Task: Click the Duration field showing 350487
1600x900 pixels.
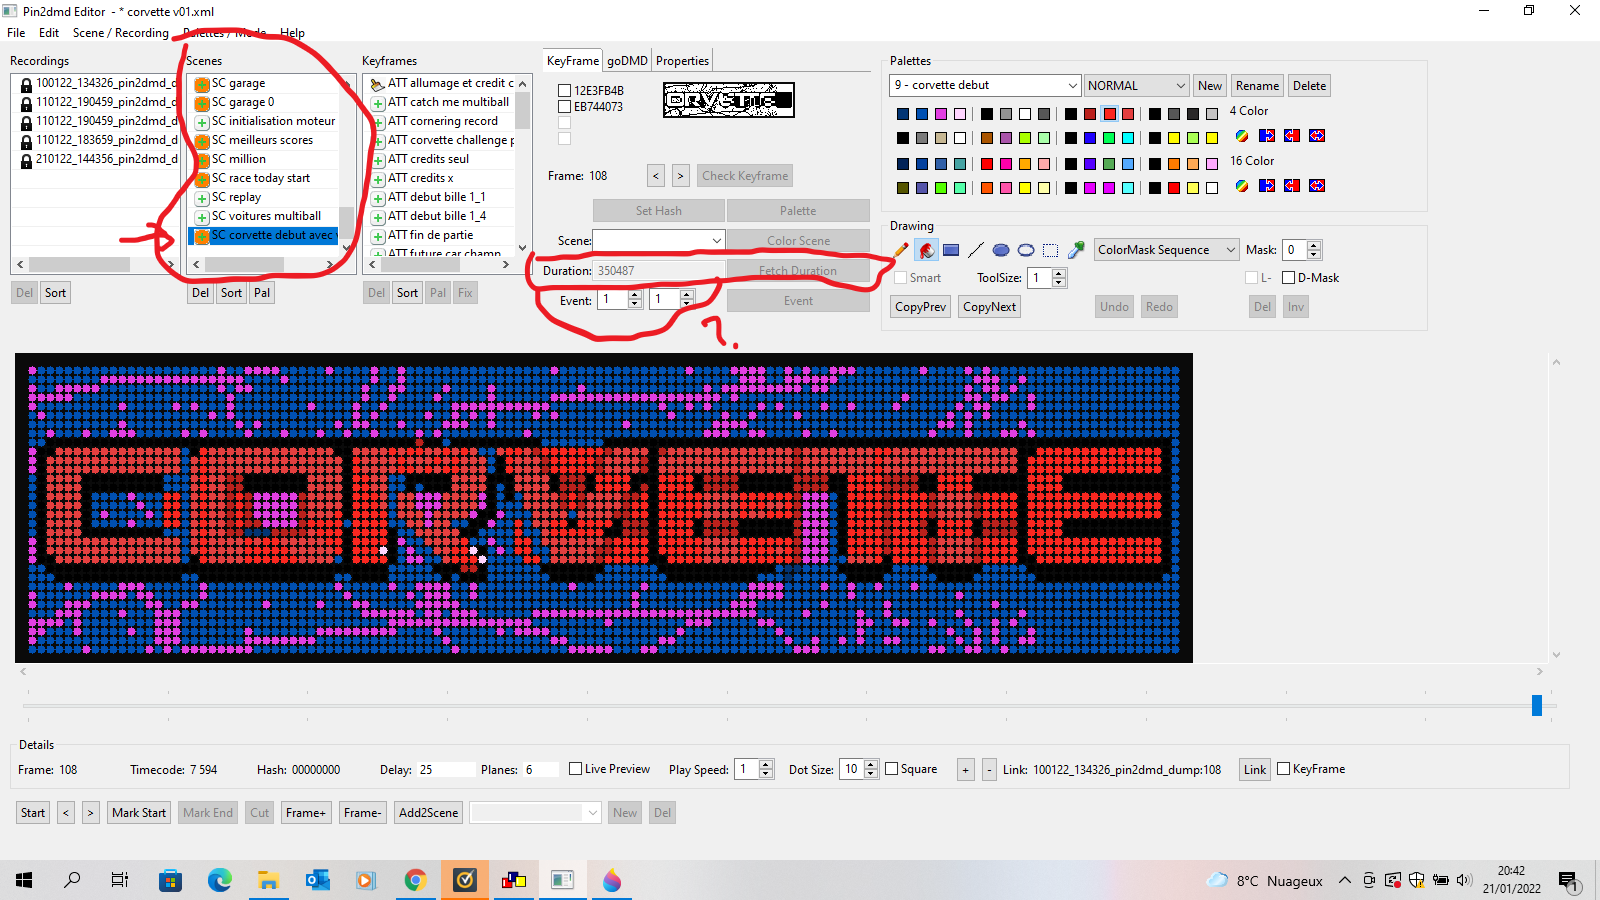Action: click(659, 271)
